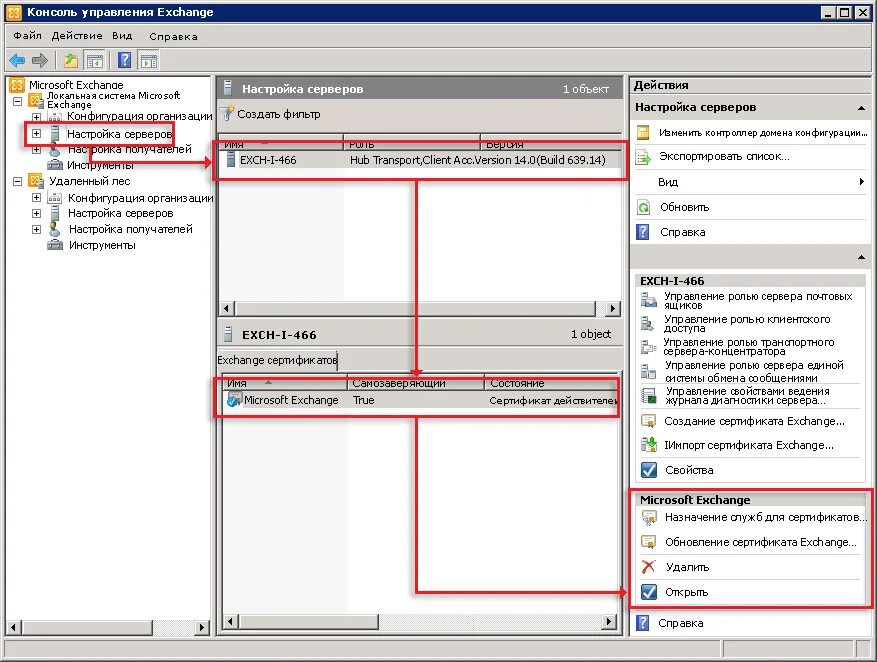Click the Forward arrow toolbar icon
This screenshot has height=662, width=877.
pos(40,60)
